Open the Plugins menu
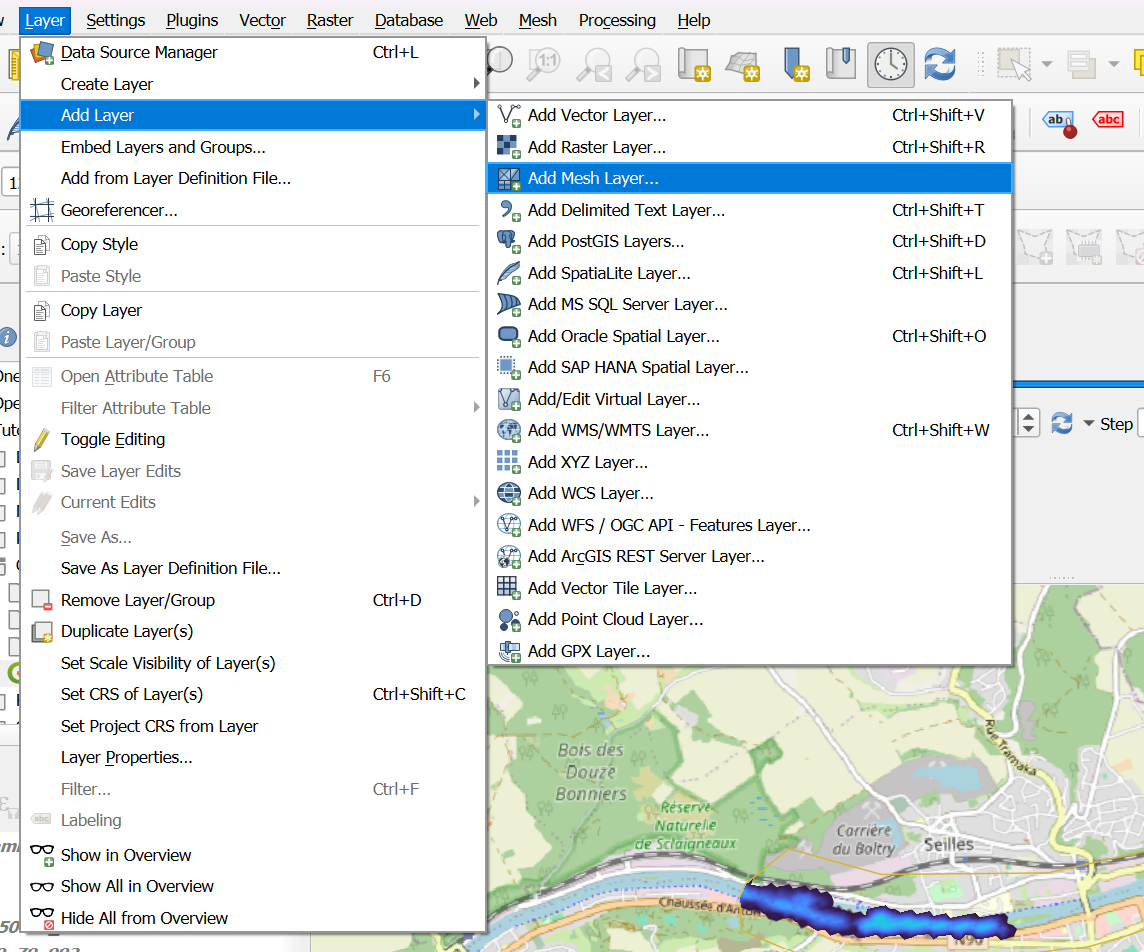The height and width of the screenshot is (952, 1144). point(192,20)
